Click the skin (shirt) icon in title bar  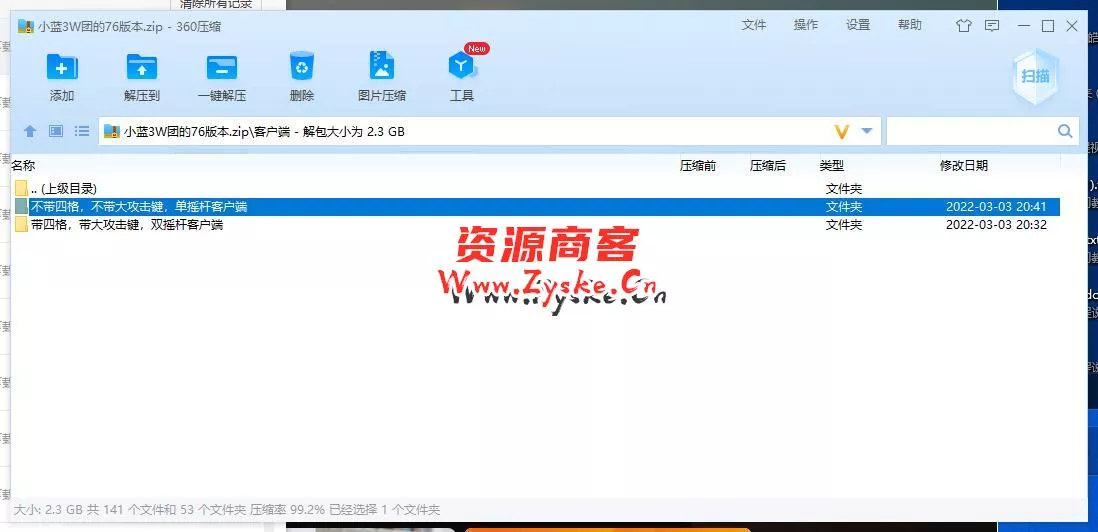click(x=963, y=26)
